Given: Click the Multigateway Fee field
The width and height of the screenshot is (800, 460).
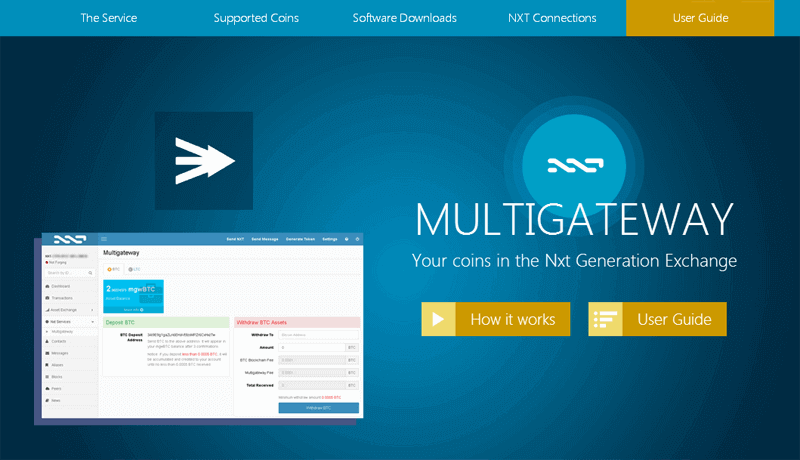Looking at the screenshot, I should click(x=312, y=373).
